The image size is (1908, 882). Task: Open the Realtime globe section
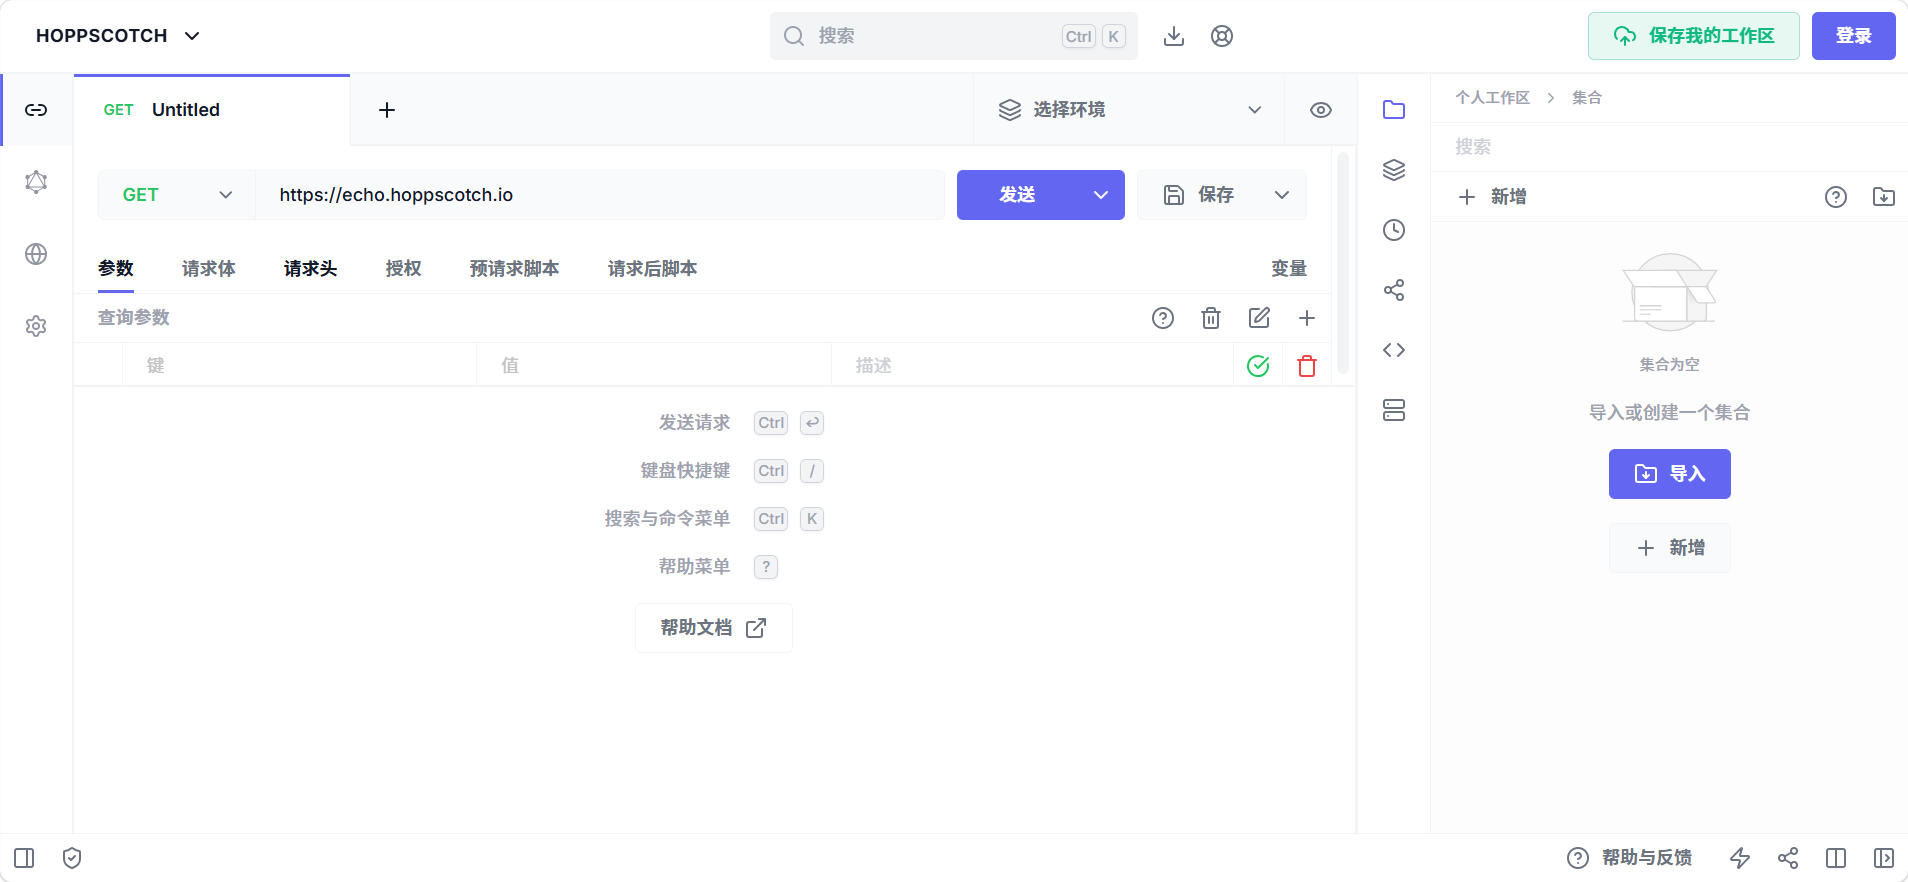click(36, 254)
